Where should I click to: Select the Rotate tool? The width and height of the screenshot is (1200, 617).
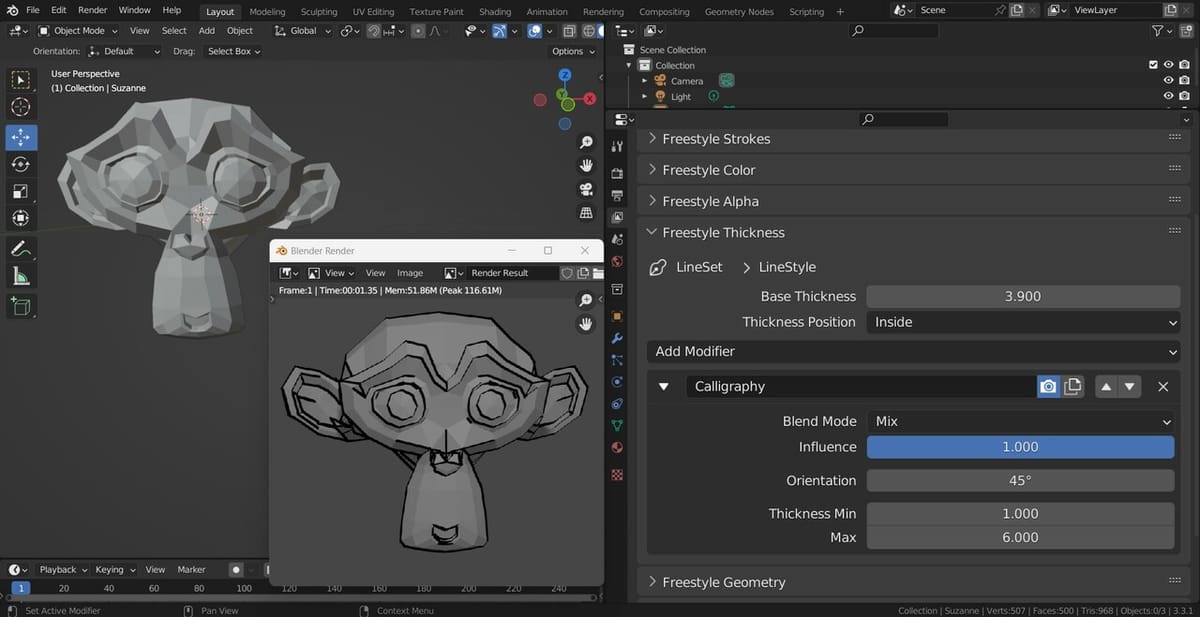pos(20,164)
